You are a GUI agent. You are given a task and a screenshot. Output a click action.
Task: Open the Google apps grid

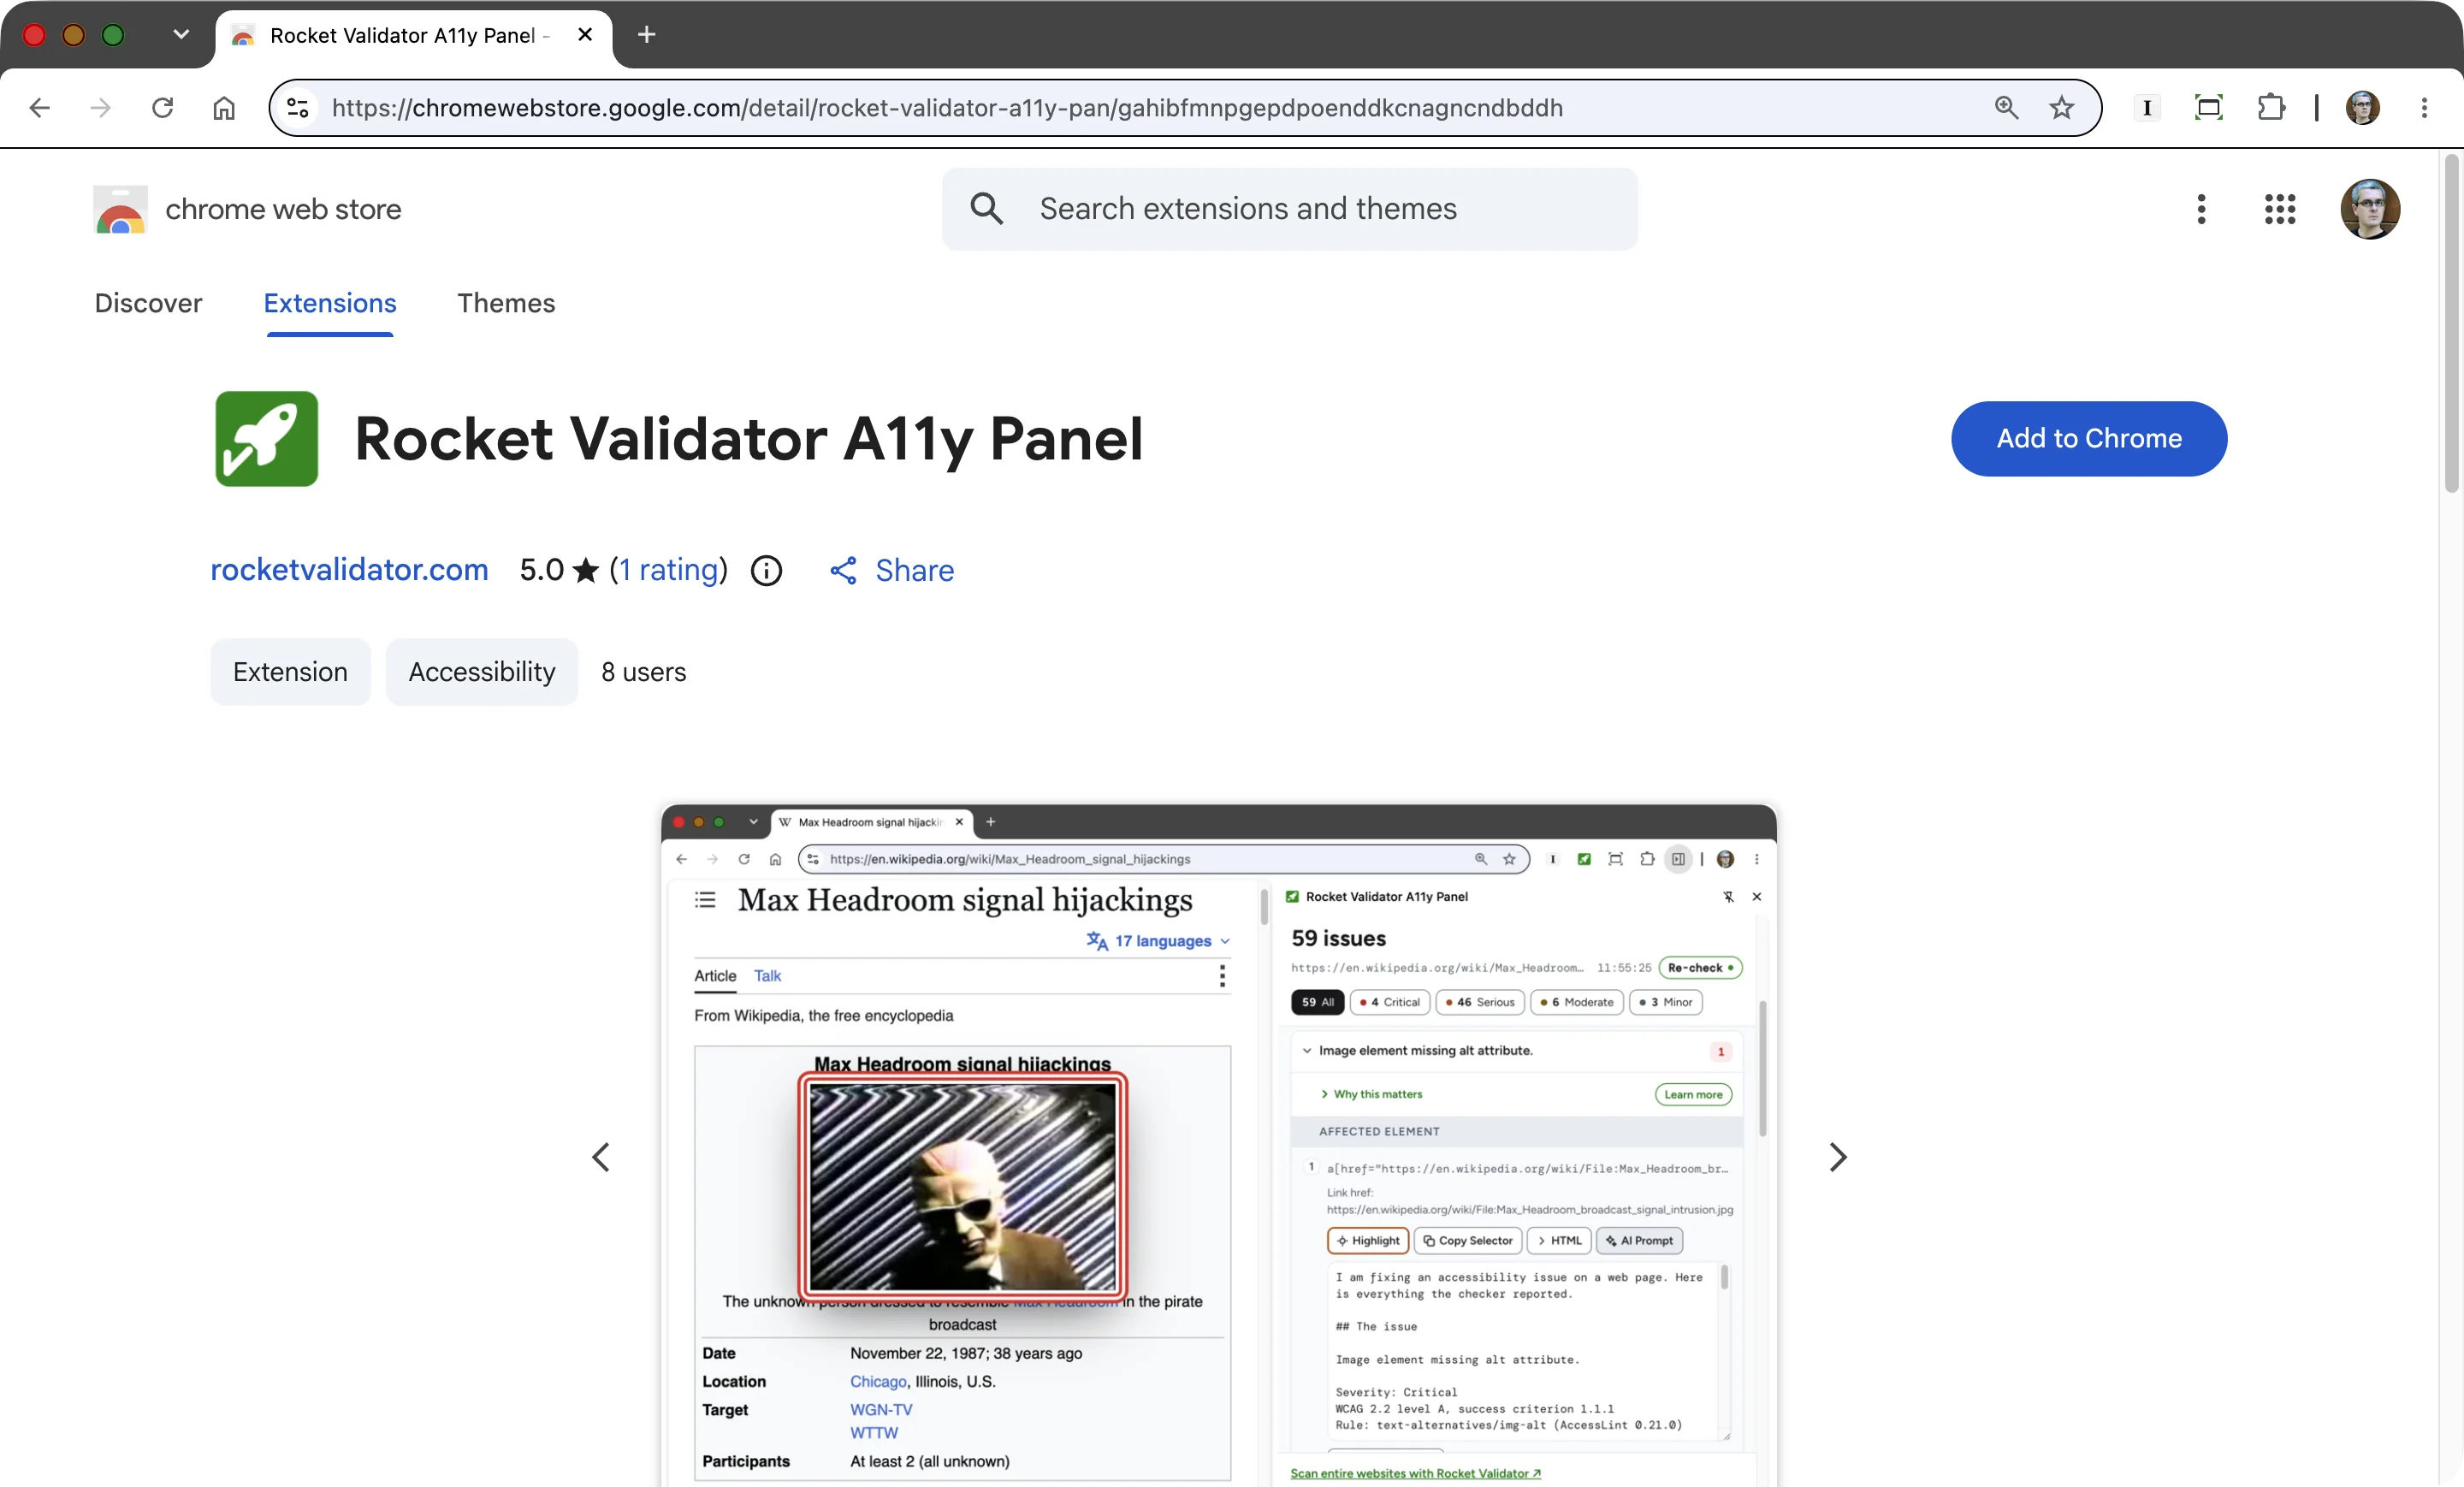(x=2279, y=209)
